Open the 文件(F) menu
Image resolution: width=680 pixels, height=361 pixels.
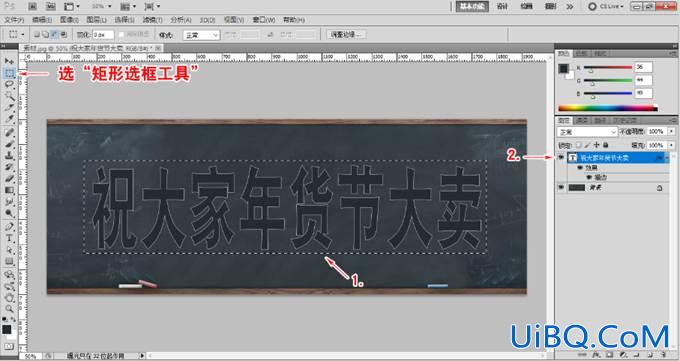[x=14, y=20]
